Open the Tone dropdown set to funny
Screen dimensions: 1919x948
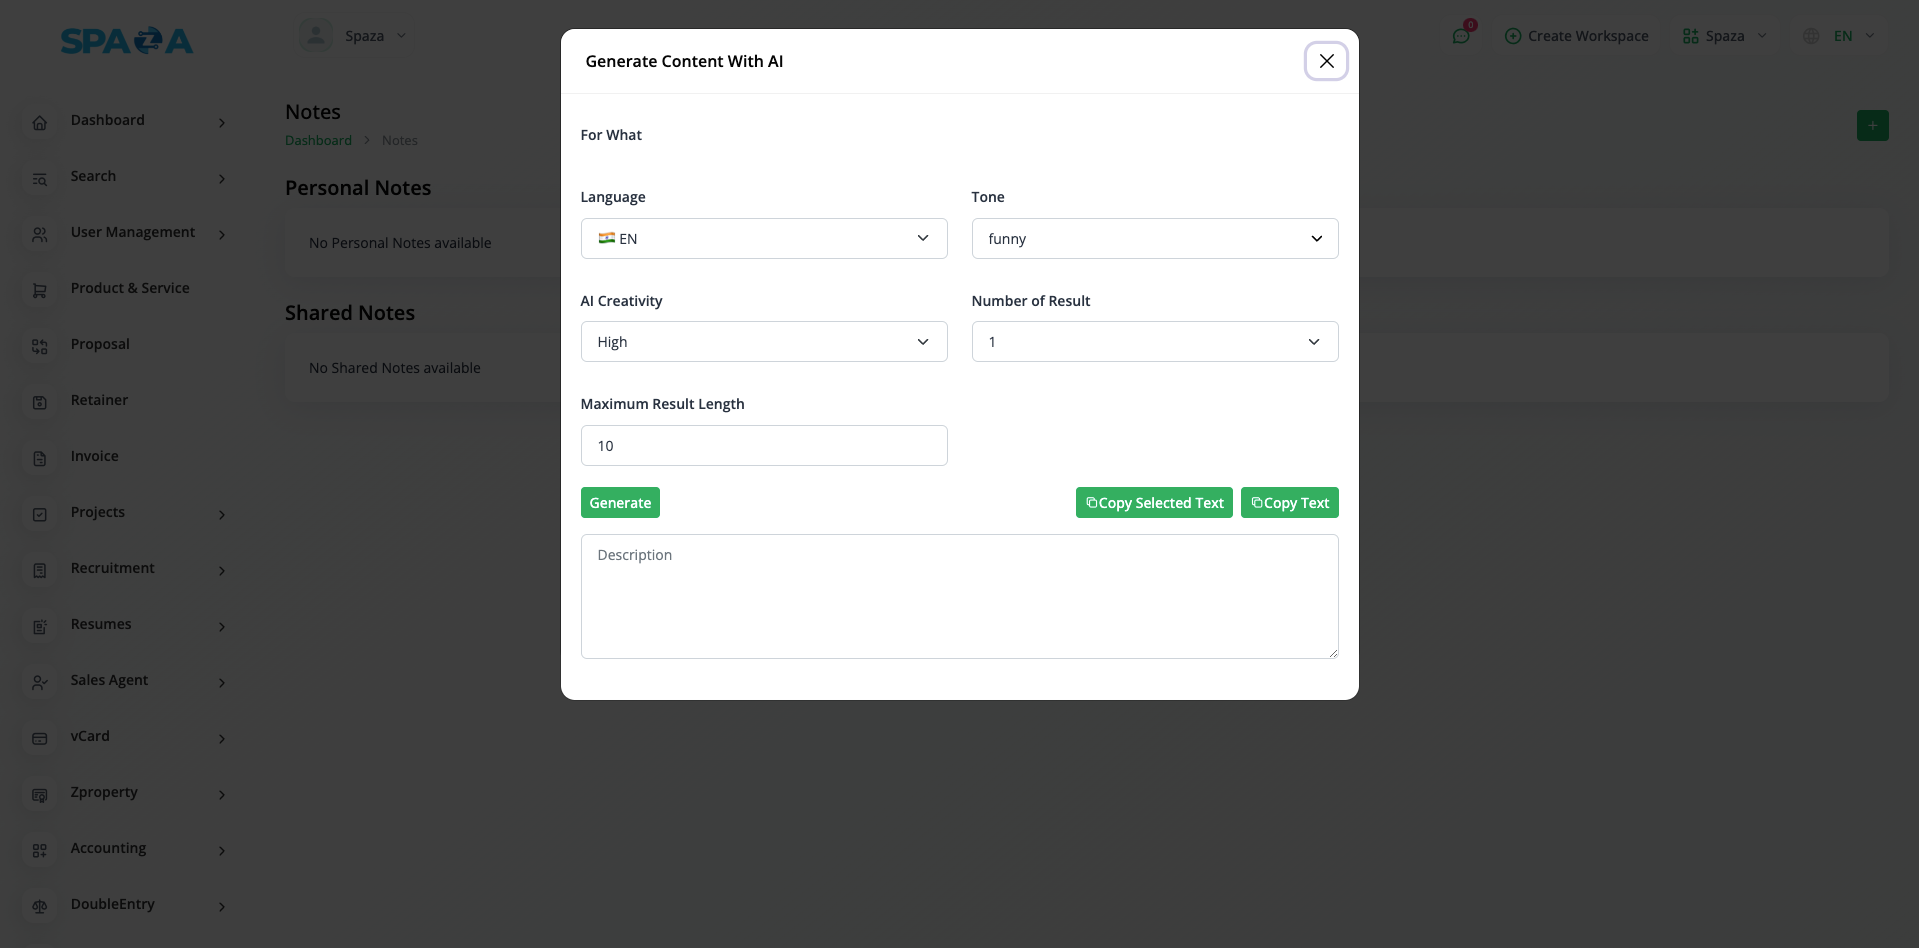1154,239
